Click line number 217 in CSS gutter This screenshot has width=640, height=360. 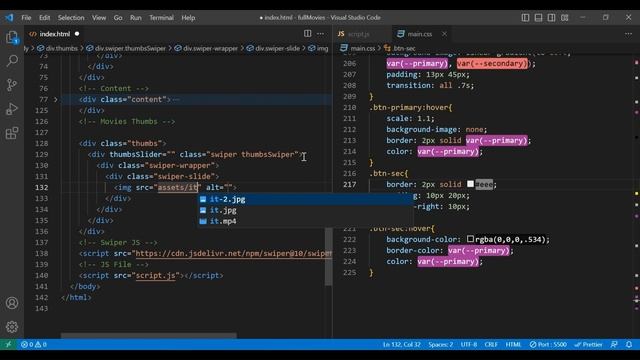click(x=349, y=184)
